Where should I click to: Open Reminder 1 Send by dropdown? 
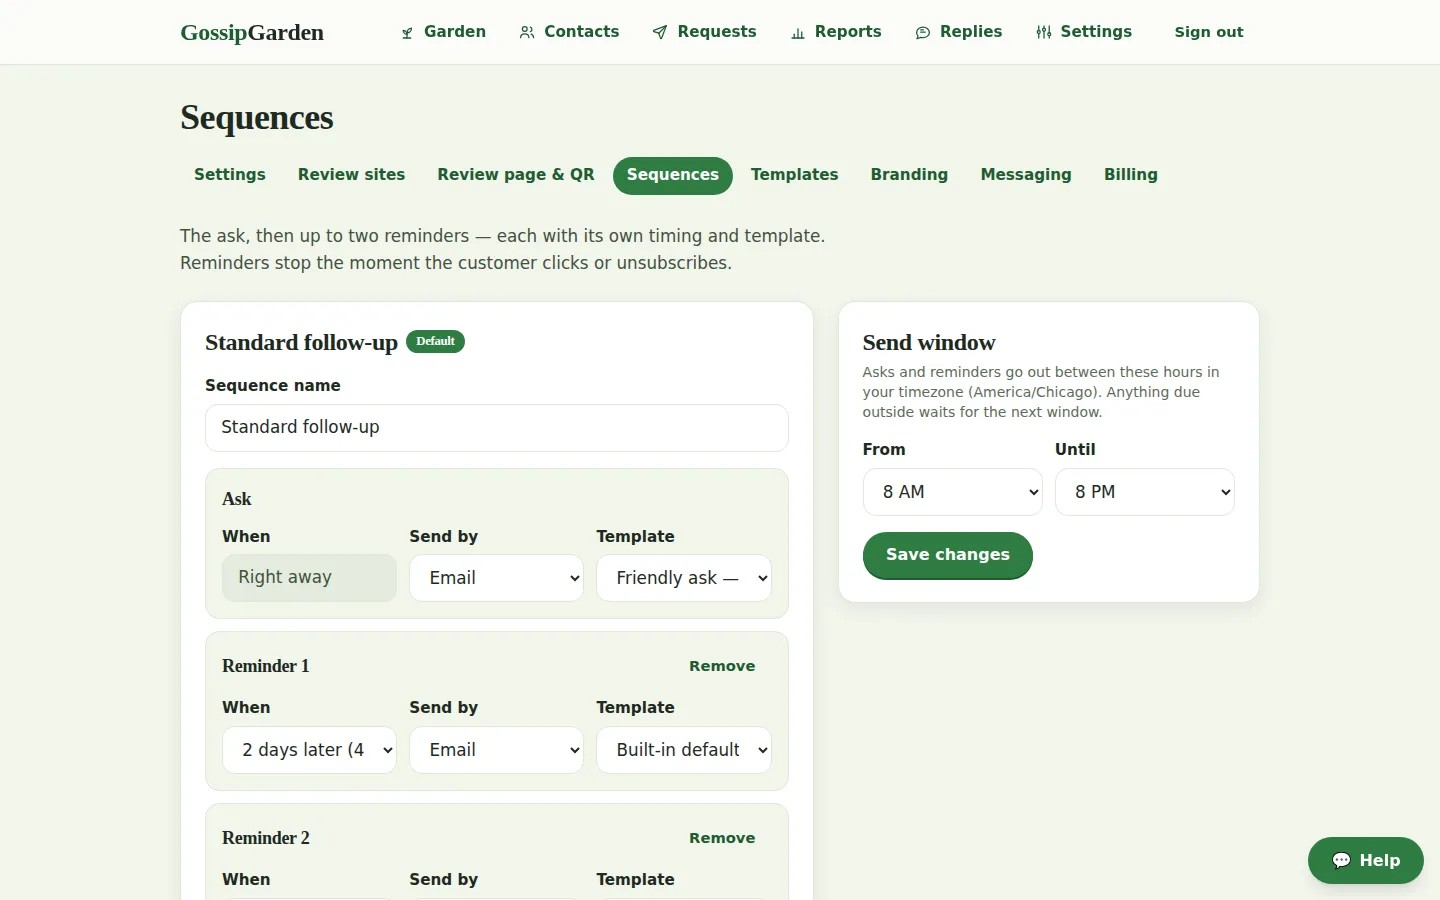(x=496, y=750)
